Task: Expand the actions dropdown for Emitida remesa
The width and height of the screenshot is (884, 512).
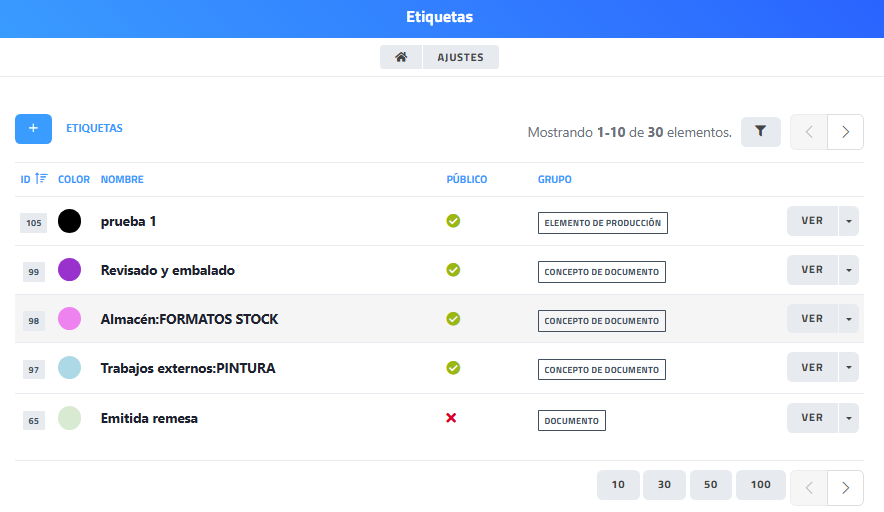Action: point(848,418)
